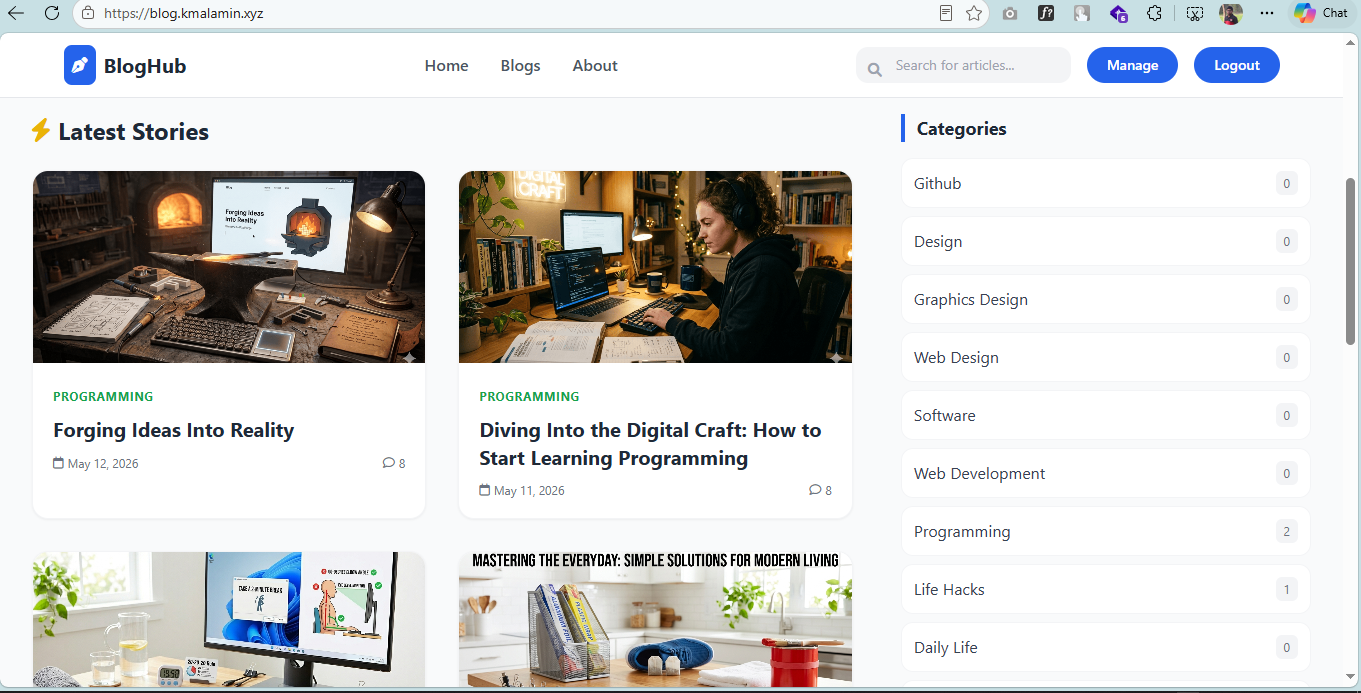Click comment icon on Forging Ideas post

(x=388, y=463)
